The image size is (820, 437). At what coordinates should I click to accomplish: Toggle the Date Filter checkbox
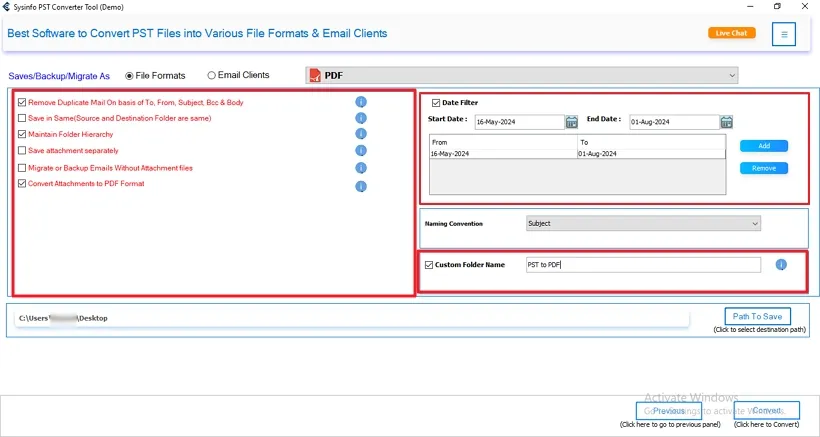[x=436, y=102]
